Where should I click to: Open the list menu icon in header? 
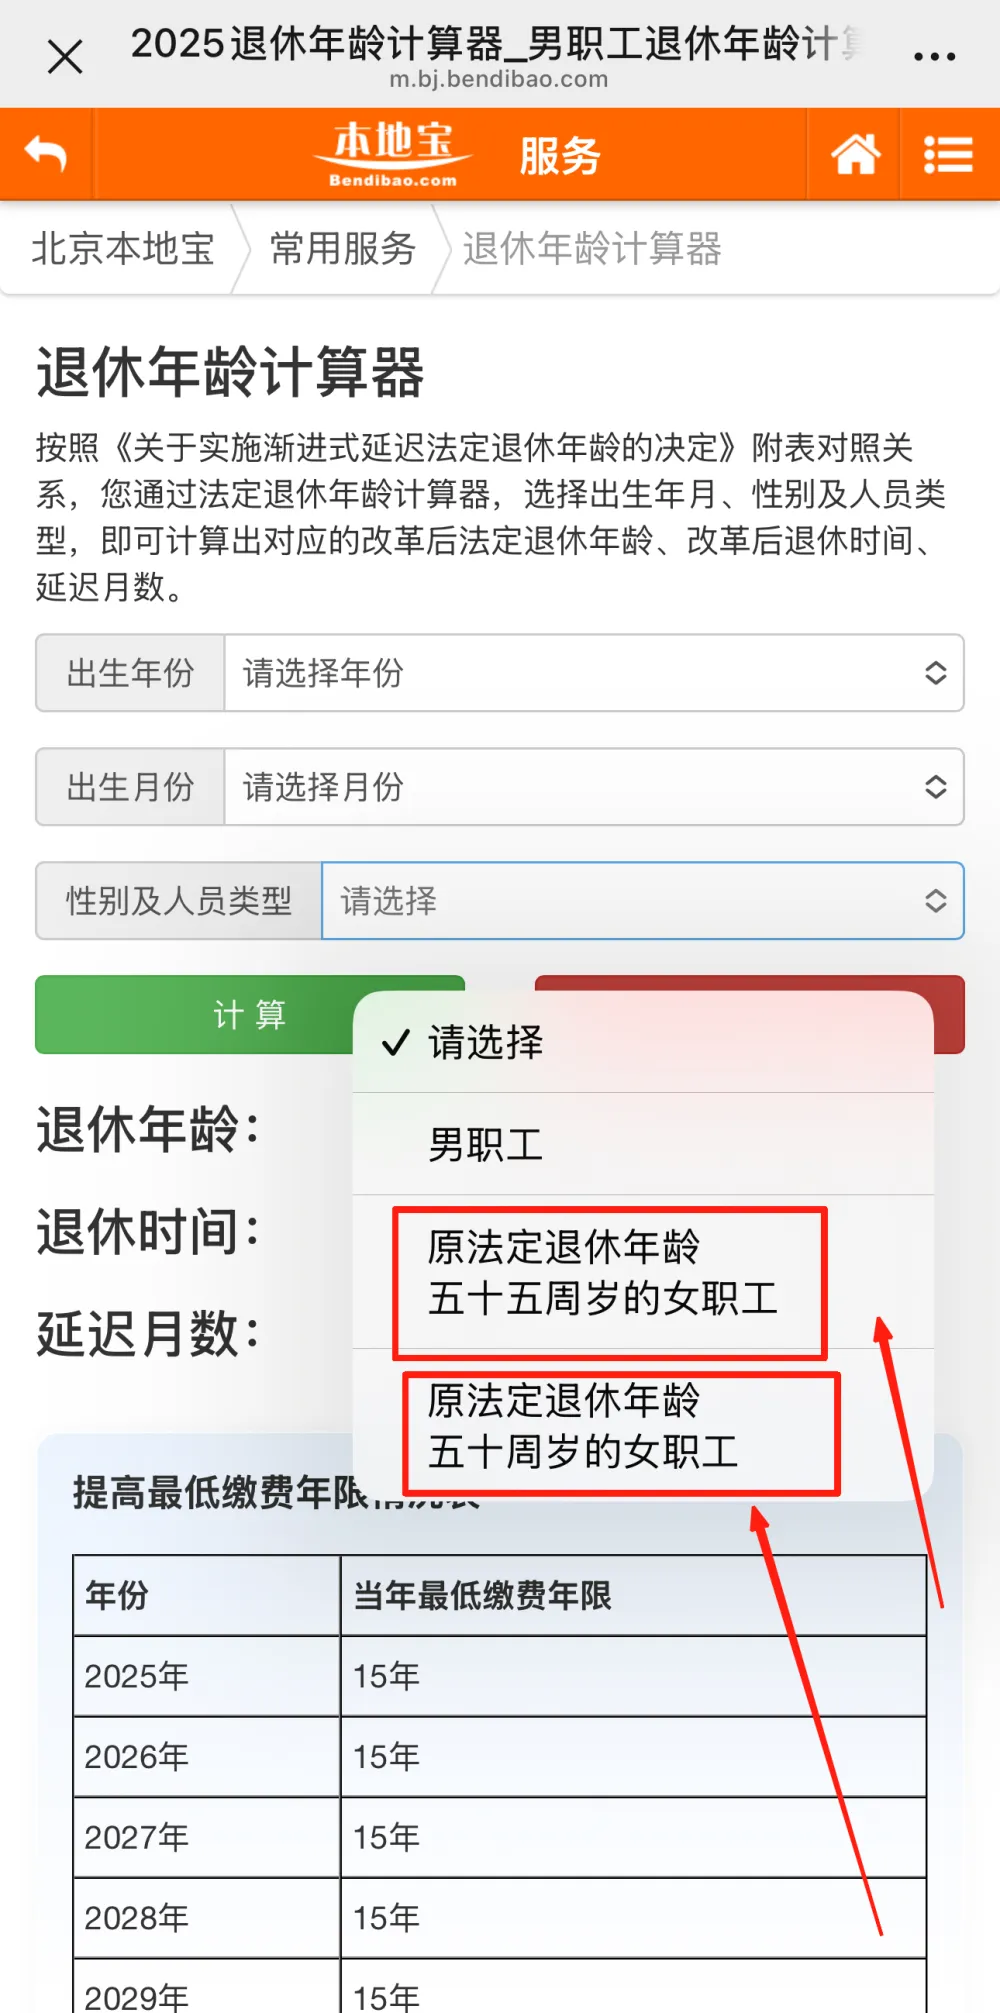(x=948, y=155)
